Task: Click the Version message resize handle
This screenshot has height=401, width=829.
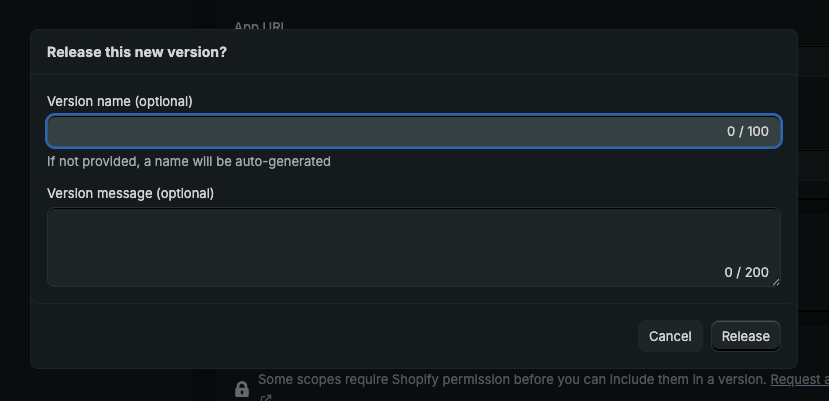Action: point(774,281)
